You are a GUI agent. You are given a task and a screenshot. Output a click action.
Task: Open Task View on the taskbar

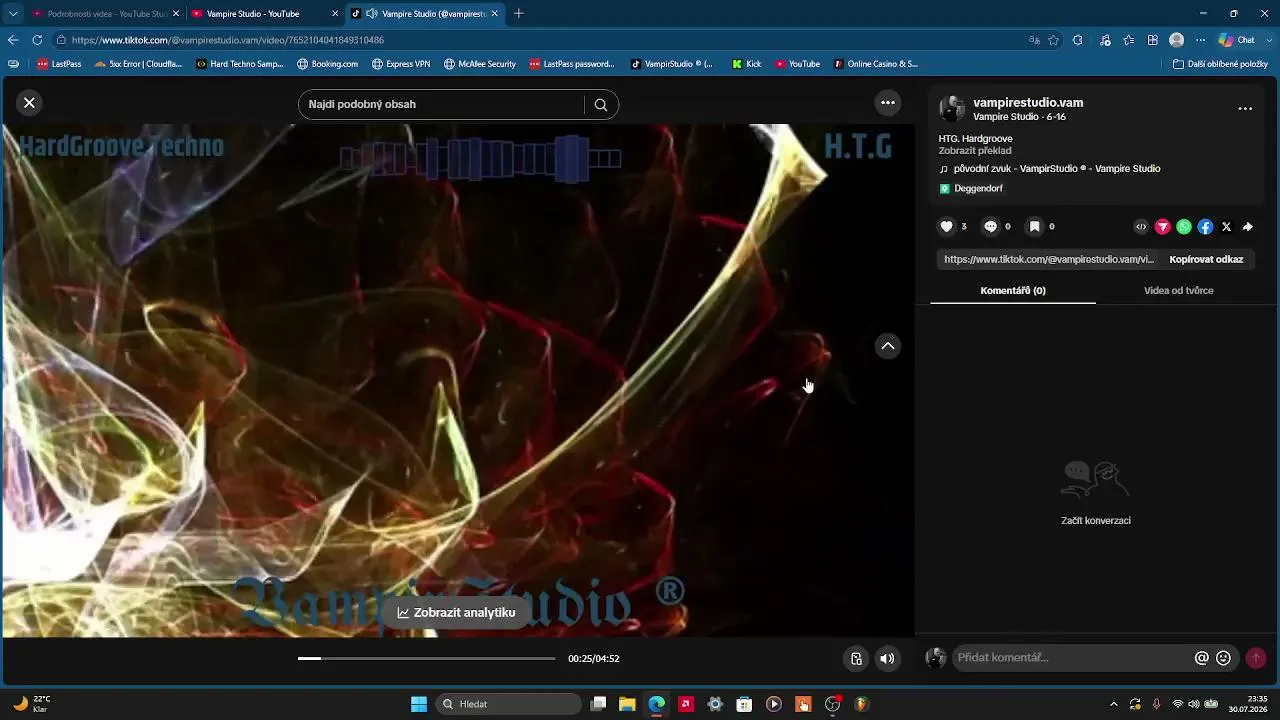[x=598, y=704]
